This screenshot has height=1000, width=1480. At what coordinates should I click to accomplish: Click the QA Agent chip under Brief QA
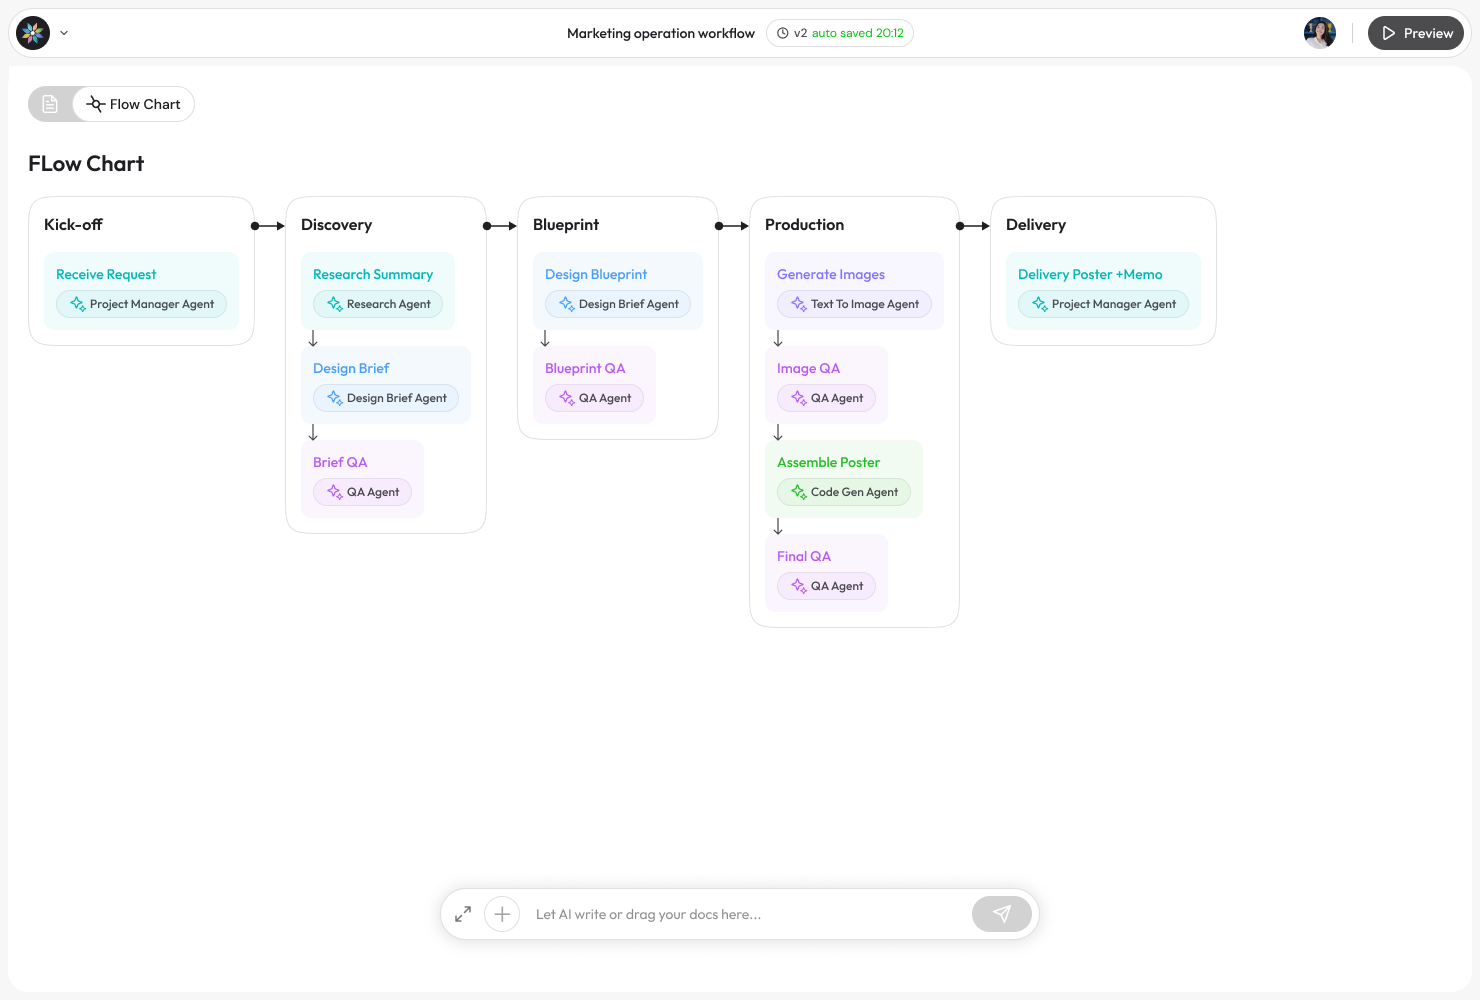click(362, 492)
